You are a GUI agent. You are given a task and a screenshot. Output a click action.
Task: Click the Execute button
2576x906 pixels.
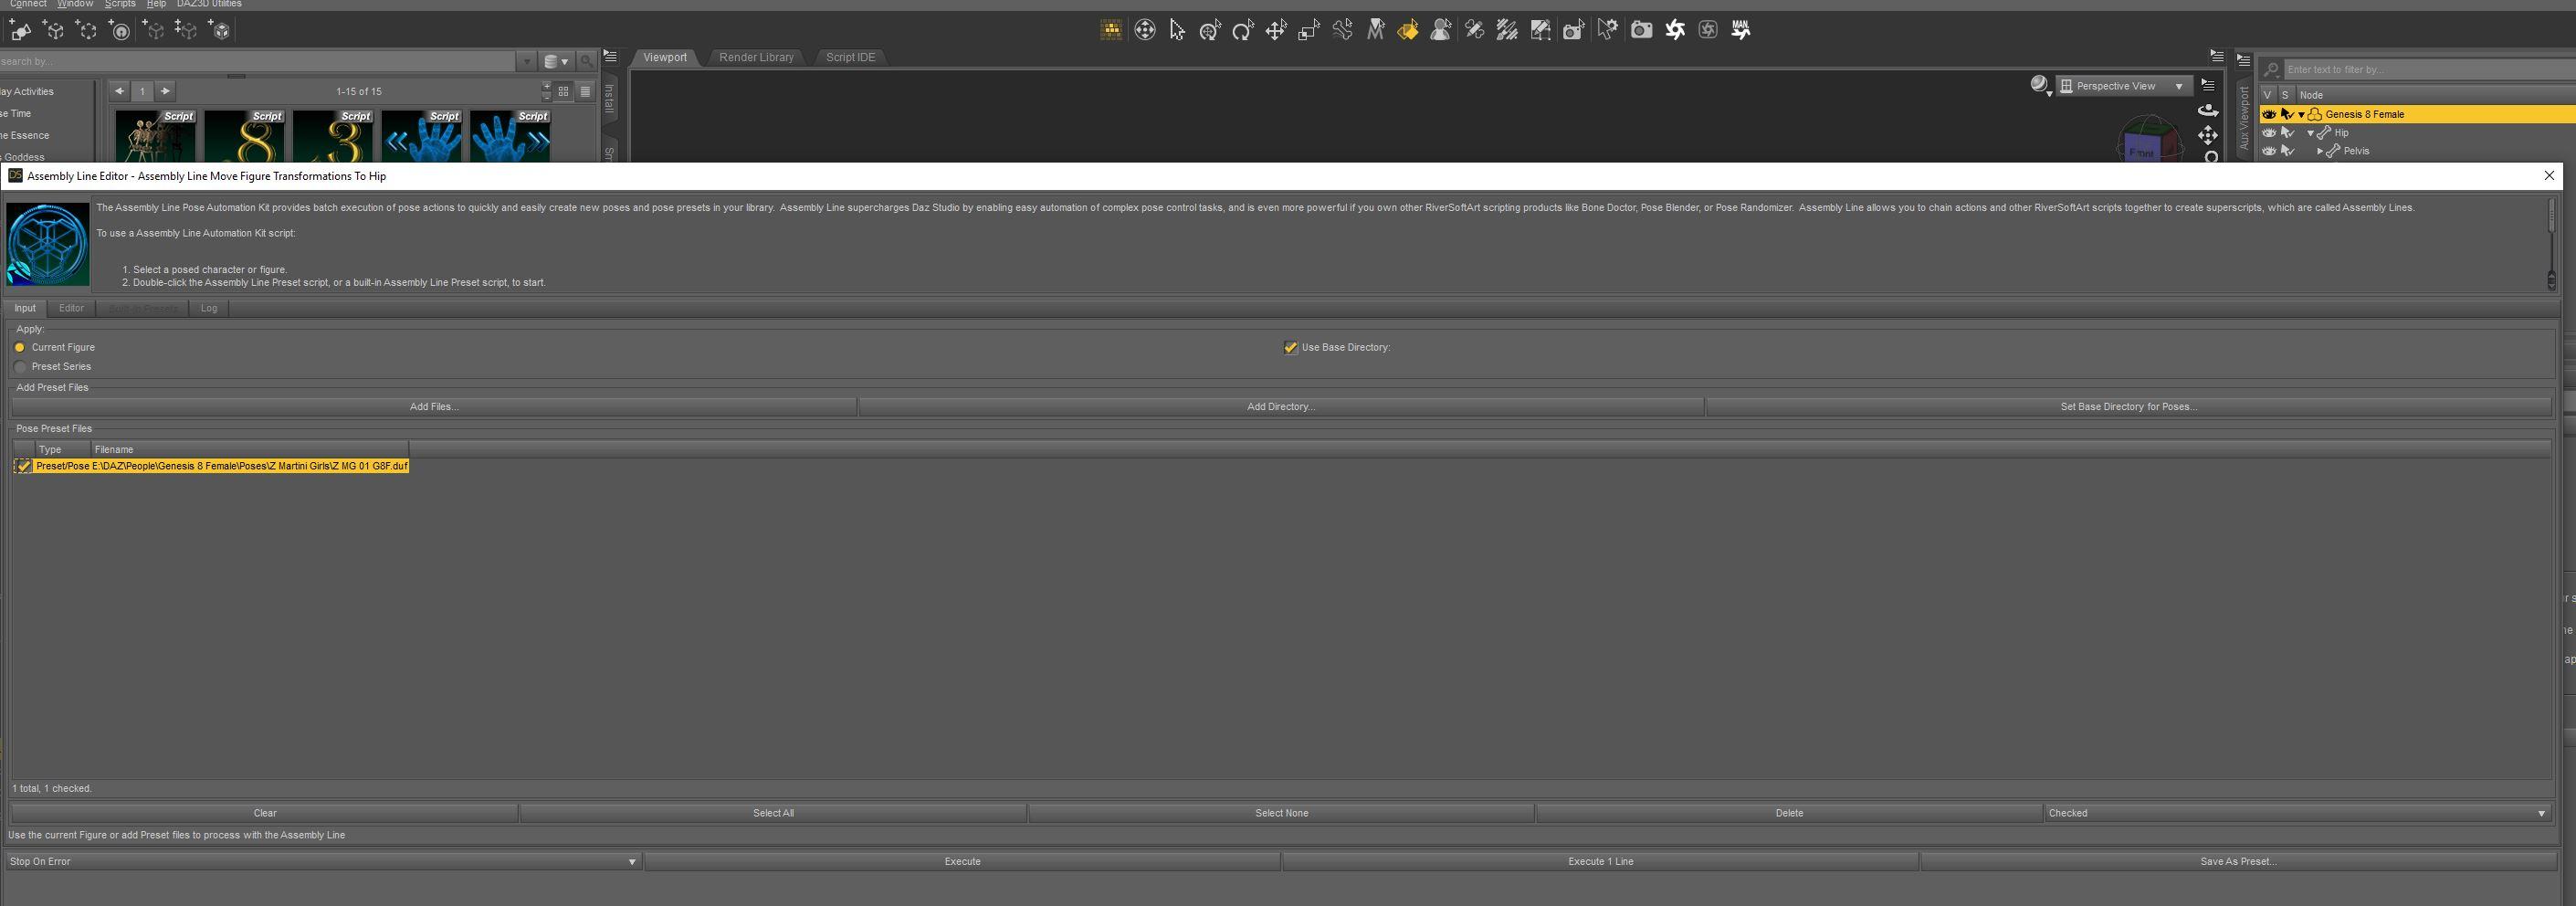coord(962,861)
